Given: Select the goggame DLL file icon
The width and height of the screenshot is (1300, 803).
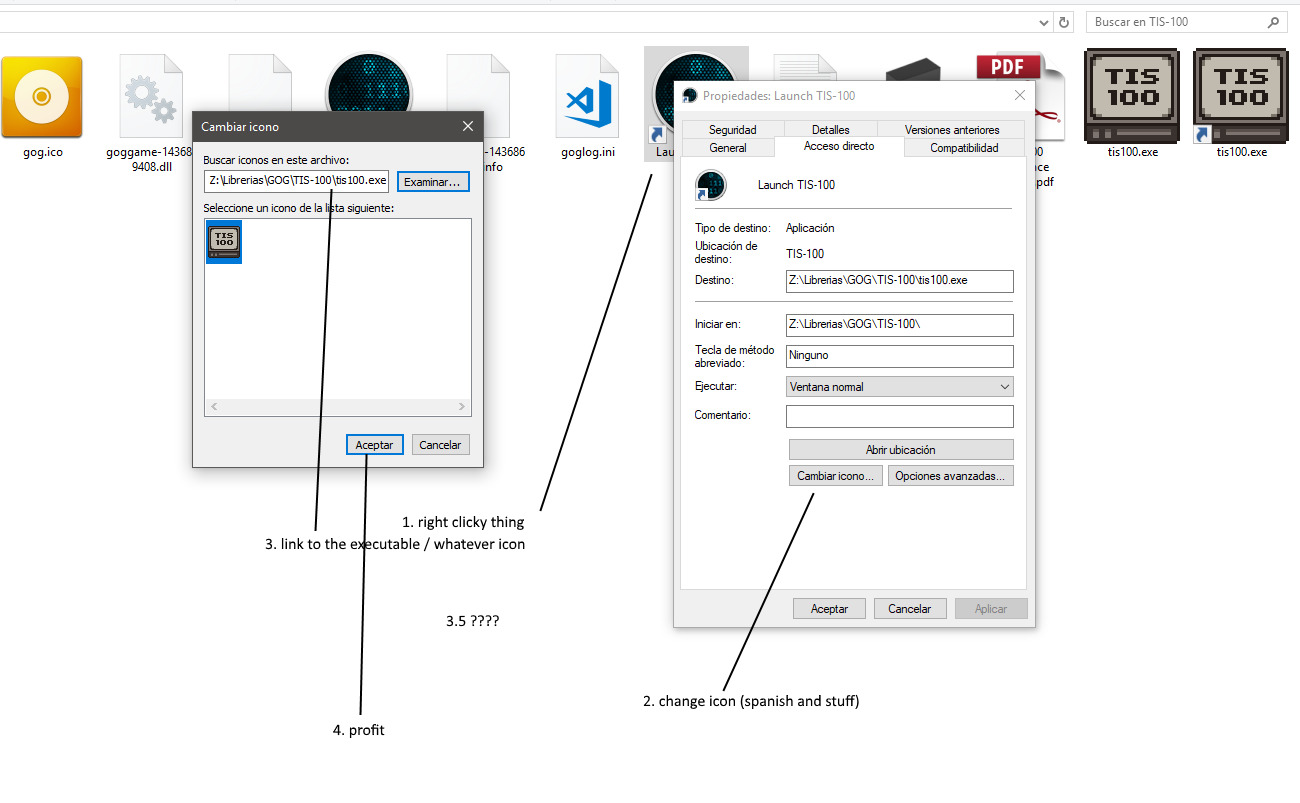Looking at the screenshot, I should click(153, 96).
